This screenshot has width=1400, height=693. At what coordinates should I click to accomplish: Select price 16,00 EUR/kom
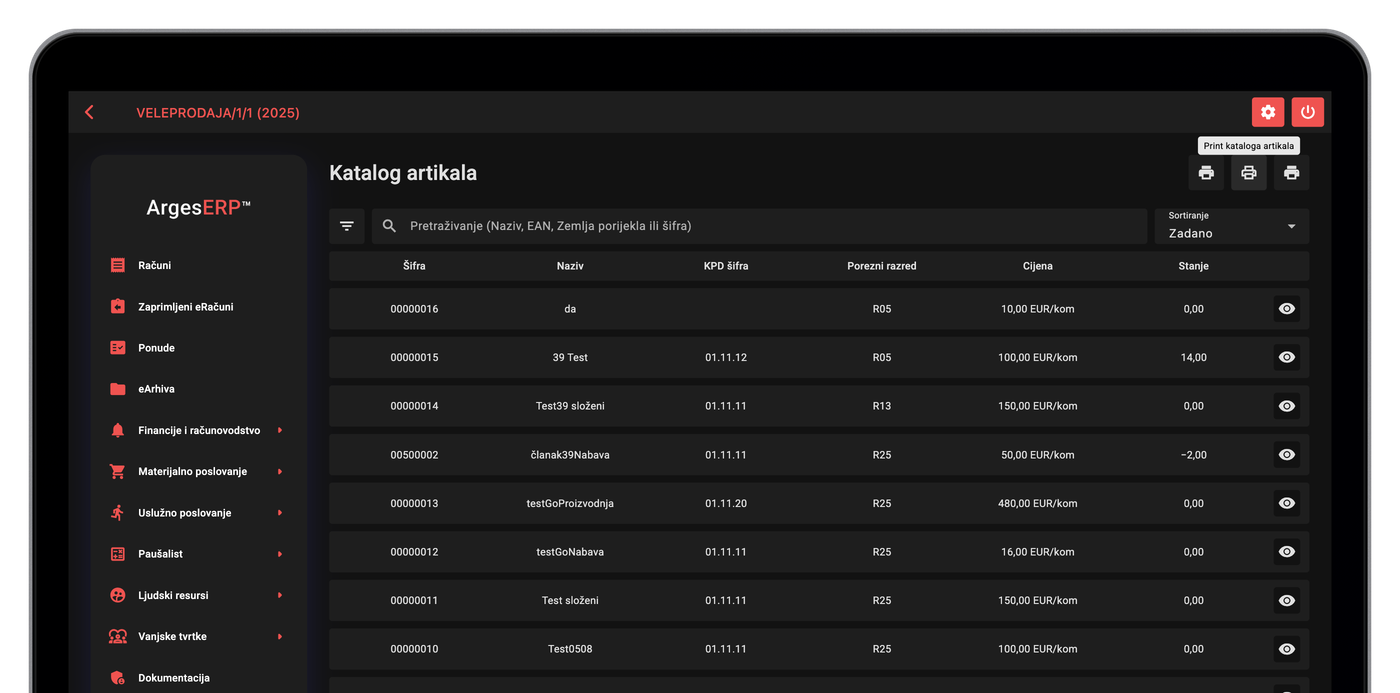[1038, 552]
